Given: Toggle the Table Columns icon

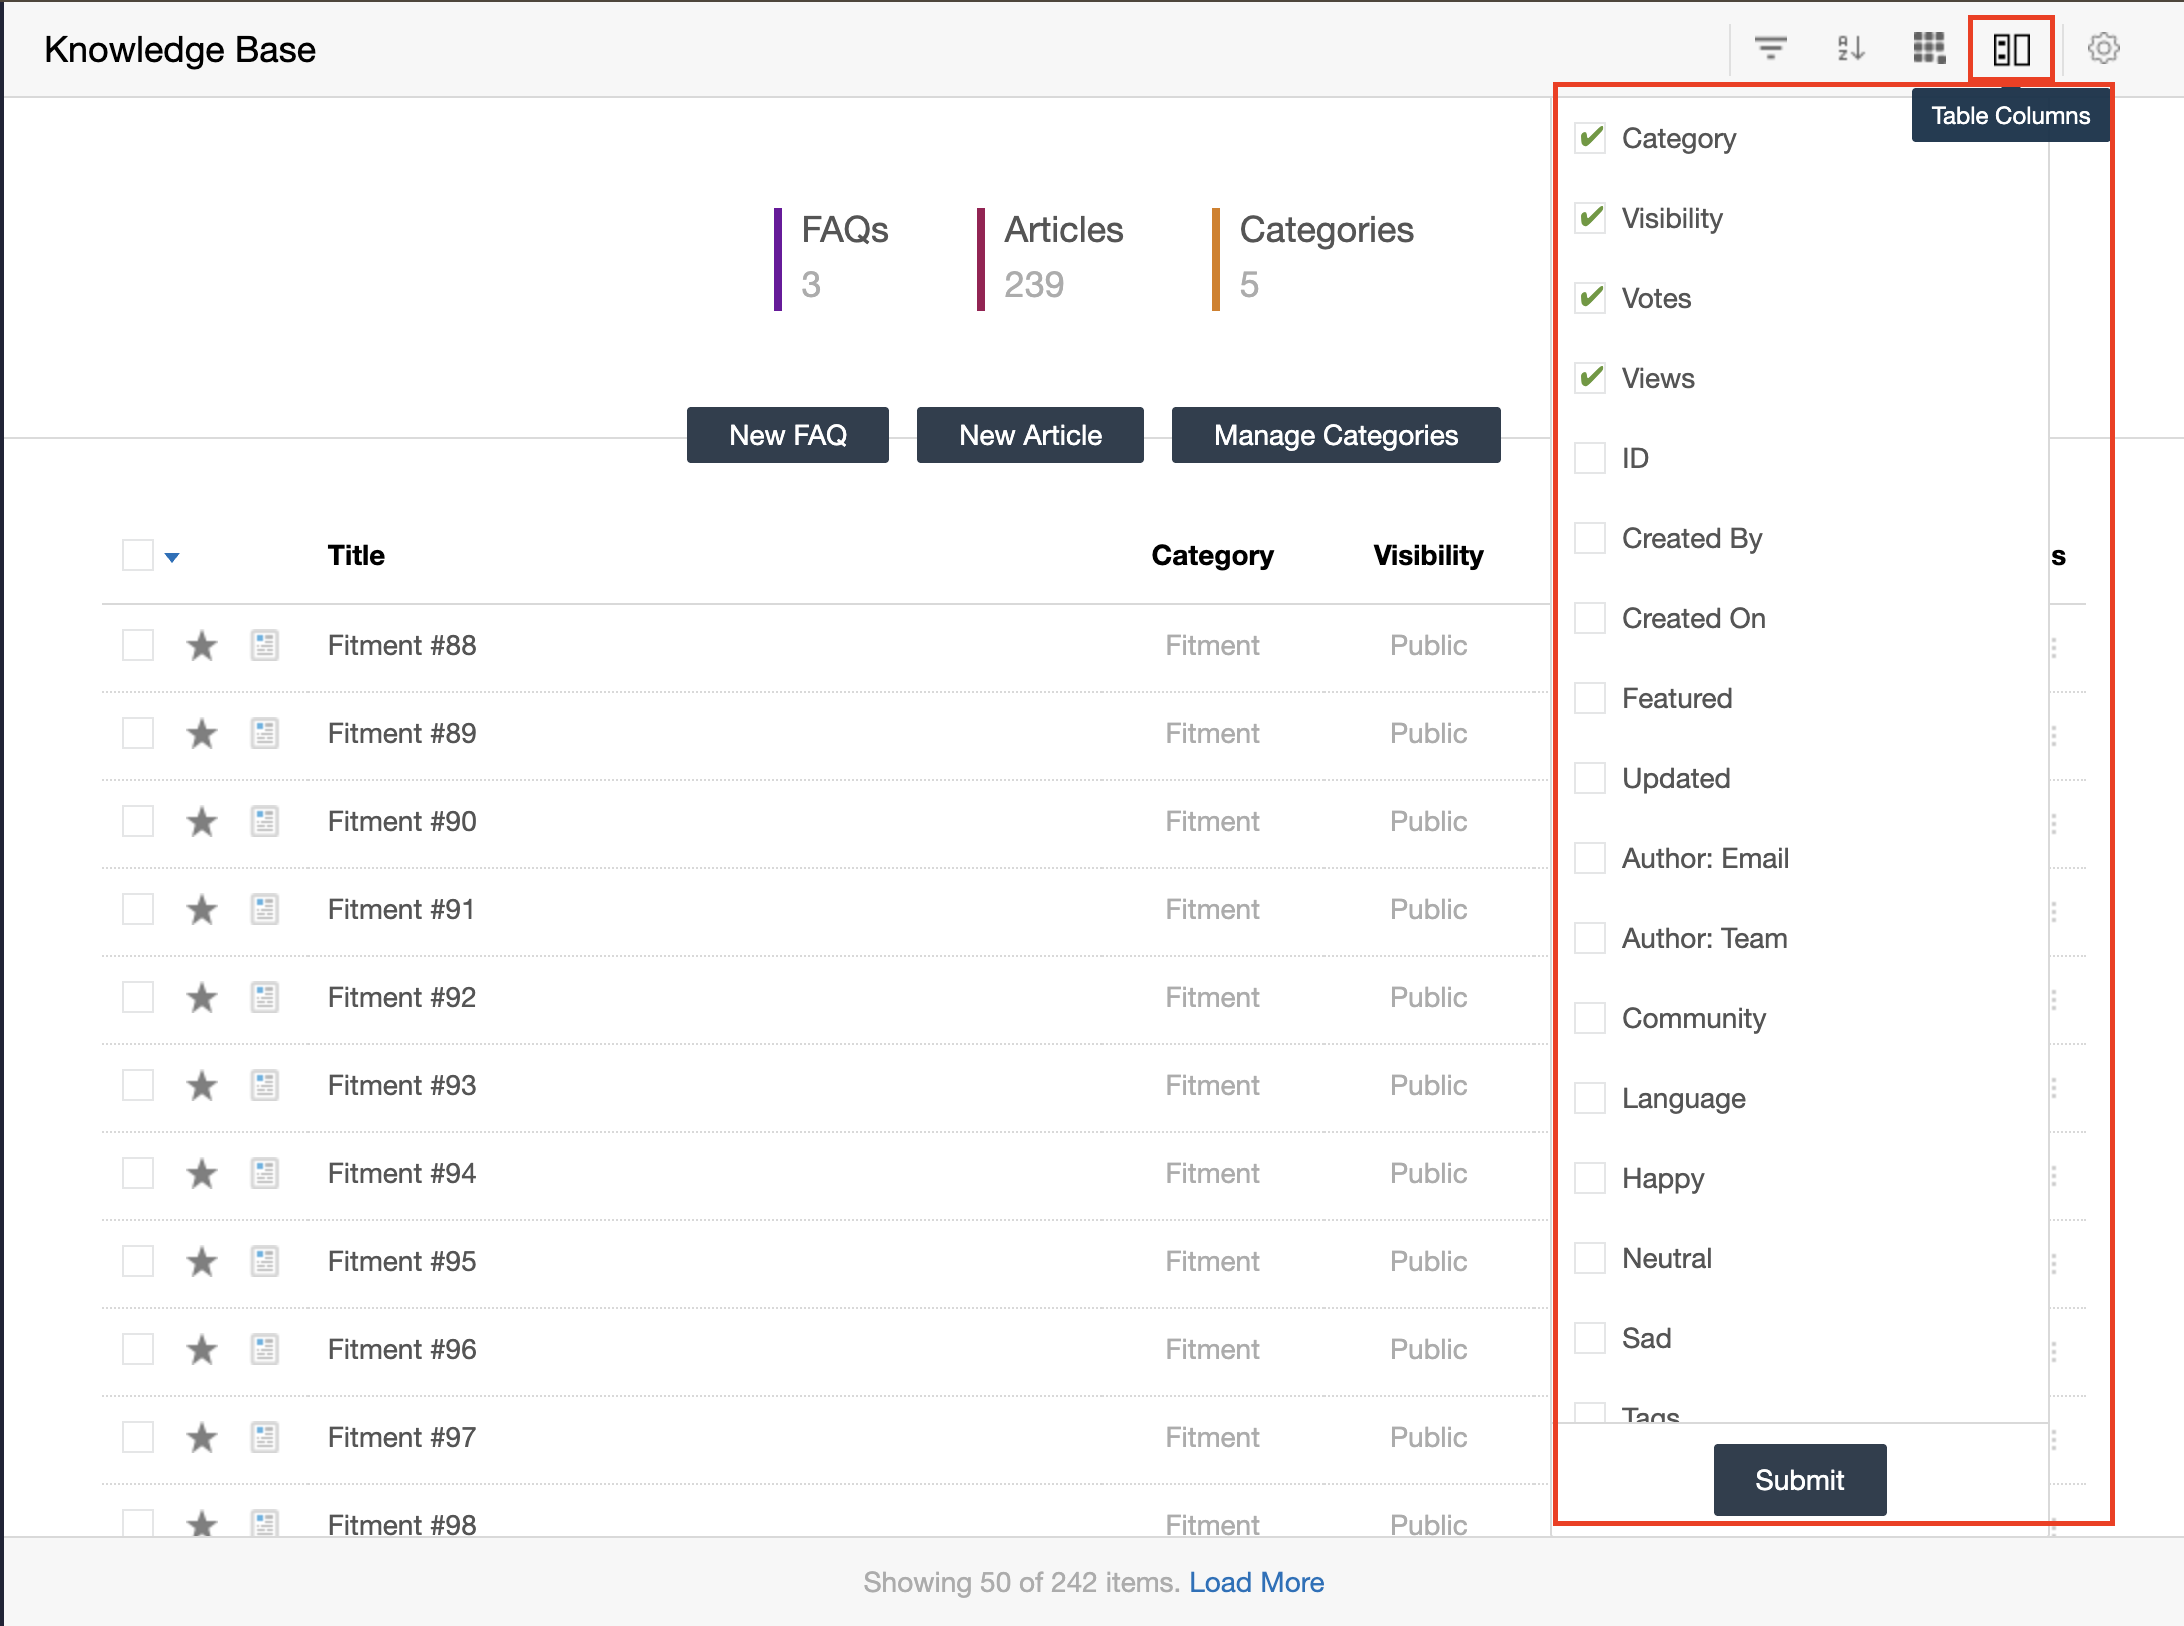Looking at the screenshot, I should [2011, 48].
